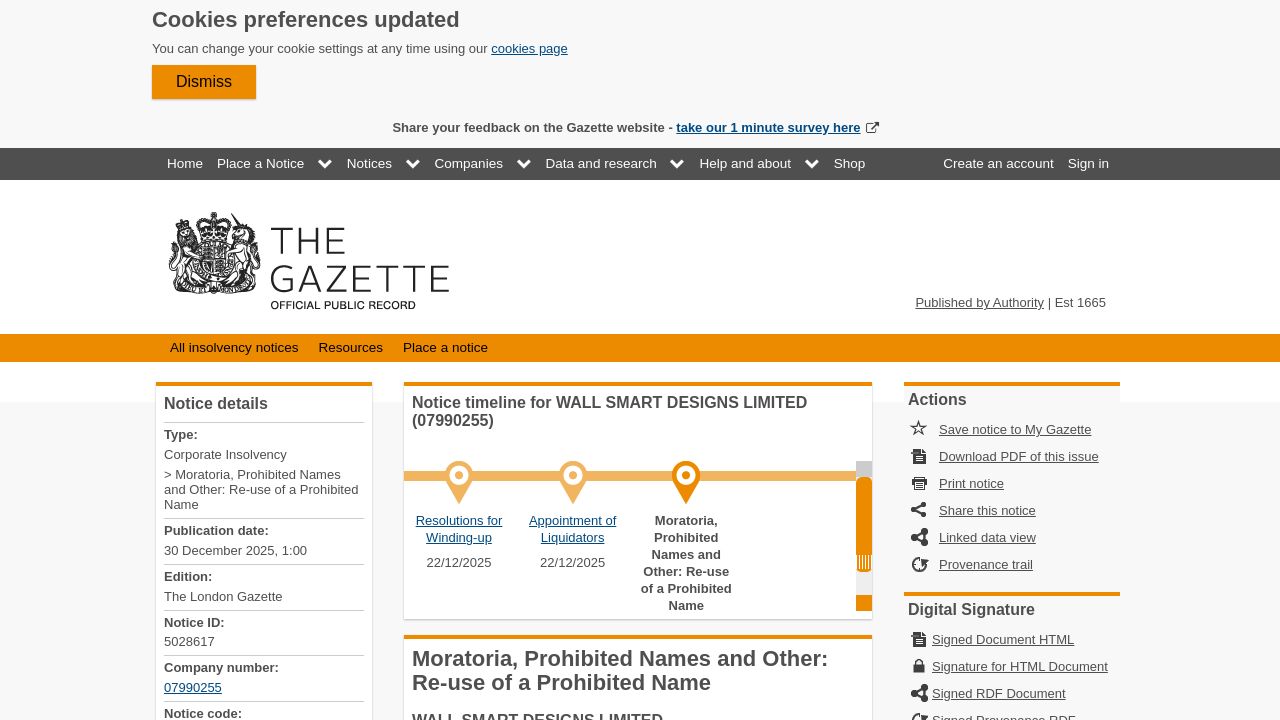The image size is (1280, 720).
Task: Open the cookies page link
Action: point(529,49)
